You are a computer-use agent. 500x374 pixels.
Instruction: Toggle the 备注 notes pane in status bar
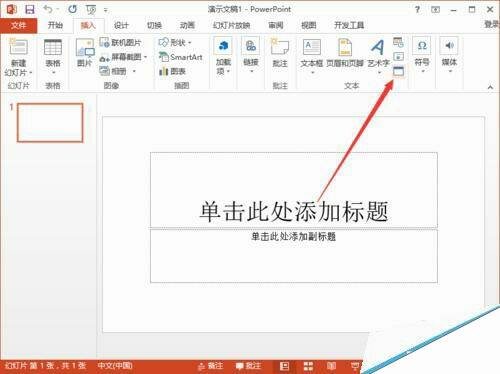pos(210,366)
